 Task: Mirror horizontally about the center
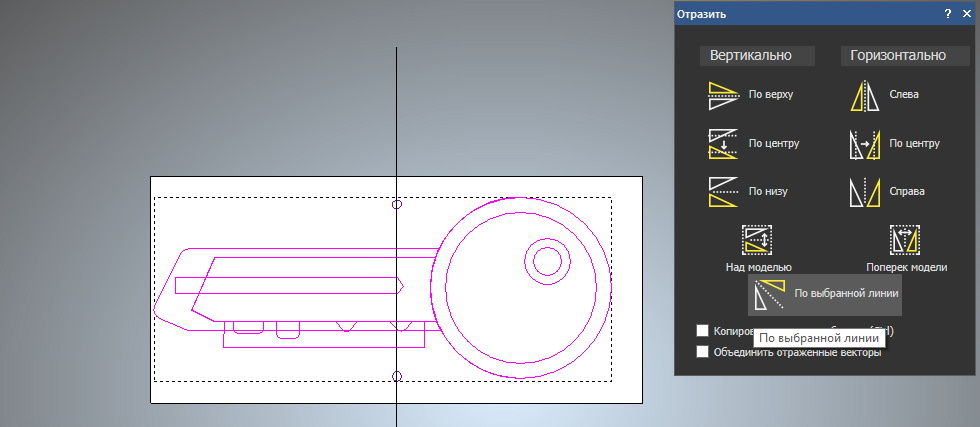pyautogui.click(x=864, y=143)
